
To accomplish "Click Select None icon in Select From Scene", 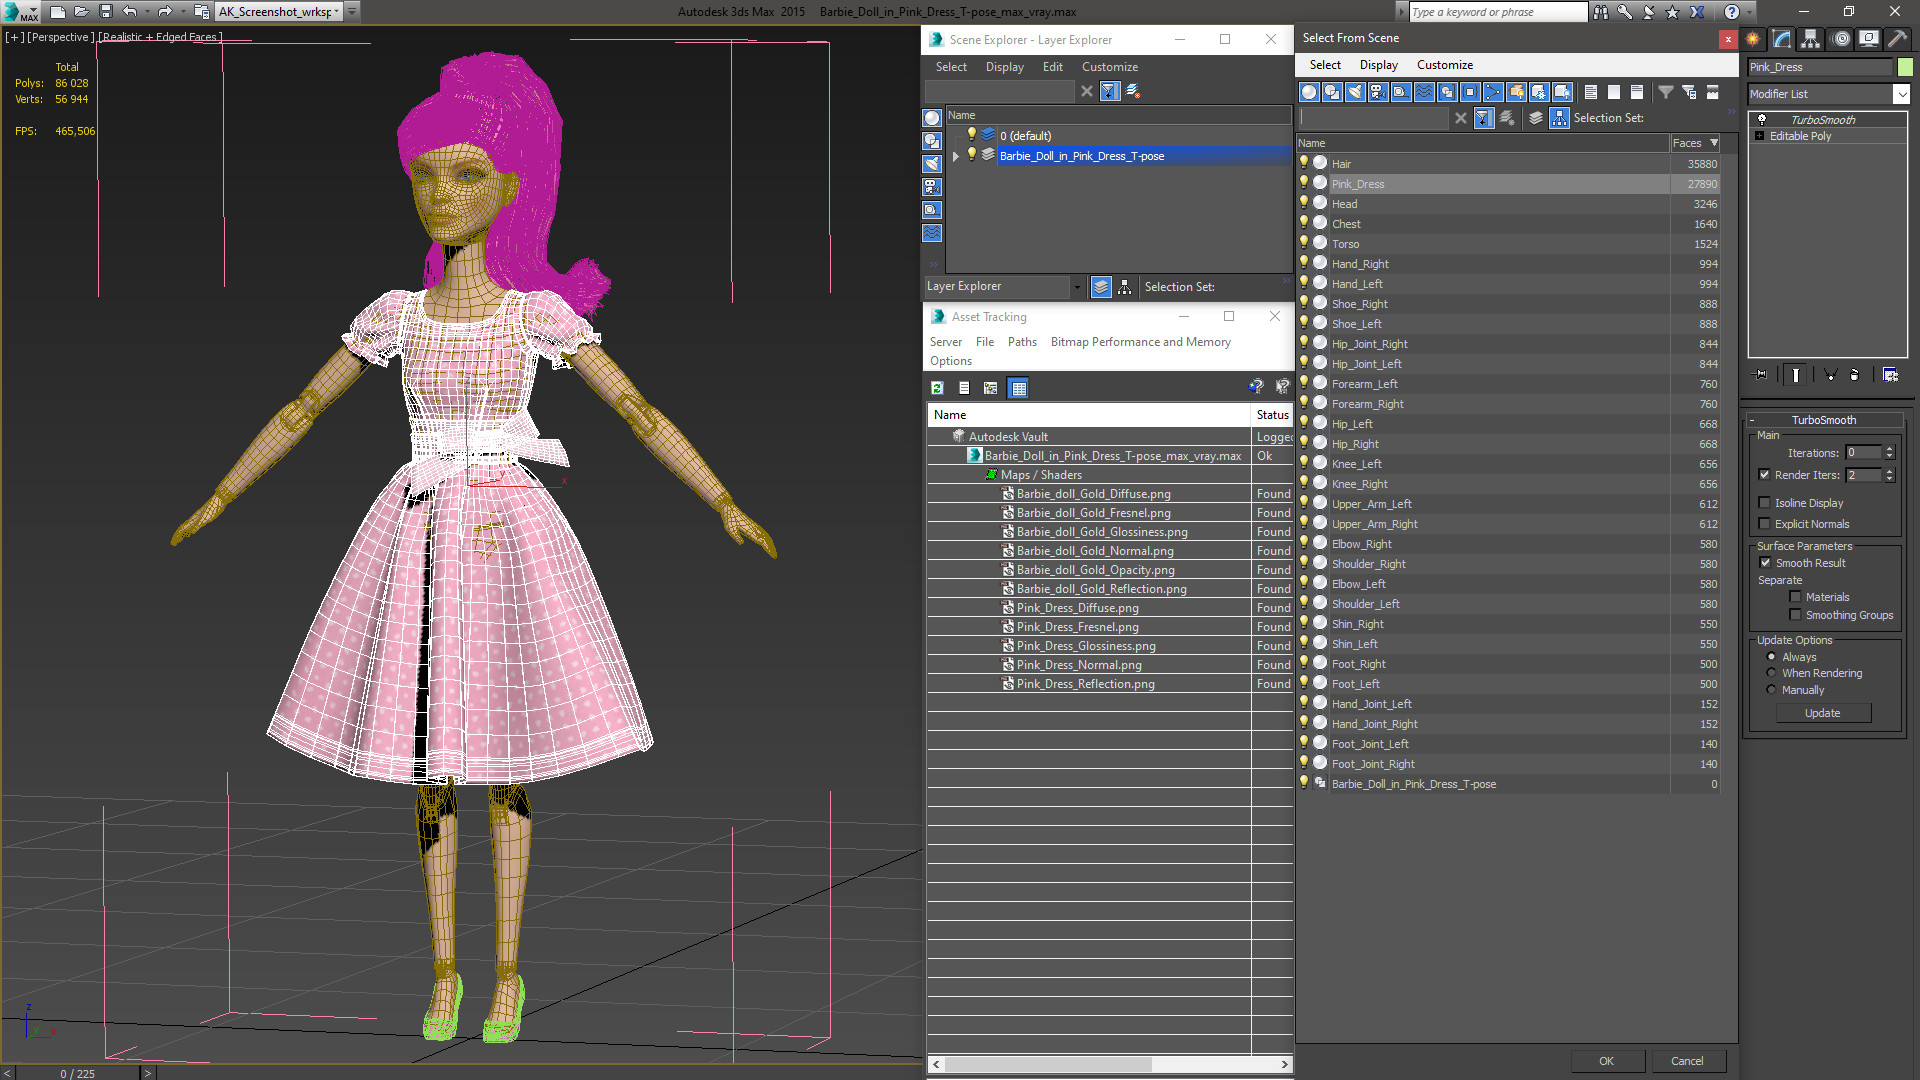I will point(1614,92).
